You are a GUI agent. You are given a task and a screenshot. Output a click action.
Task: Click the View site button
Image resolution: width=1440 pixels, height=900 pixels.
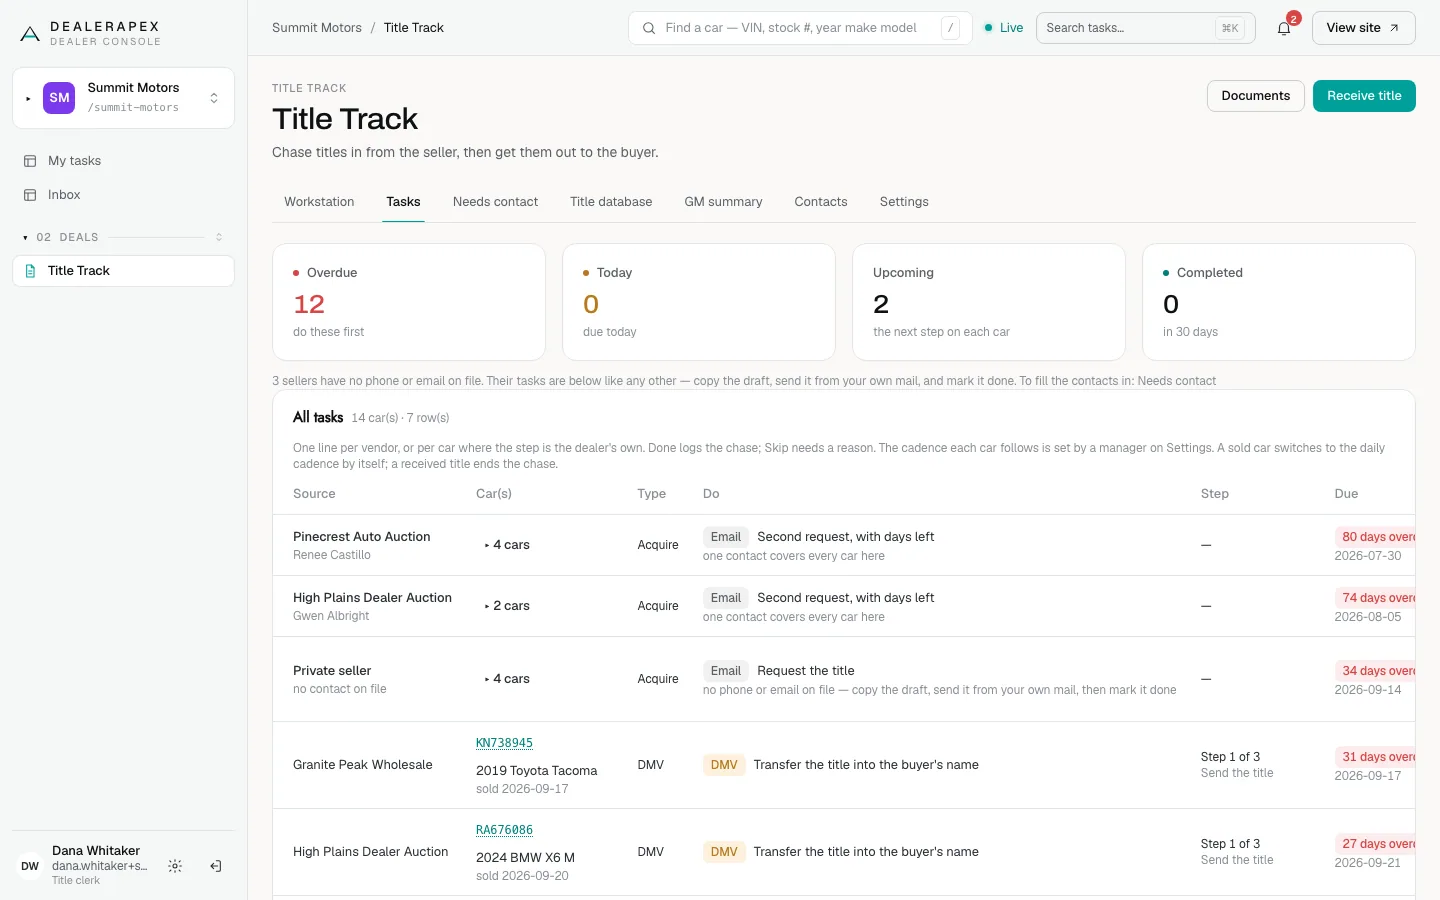[1364, 28]
